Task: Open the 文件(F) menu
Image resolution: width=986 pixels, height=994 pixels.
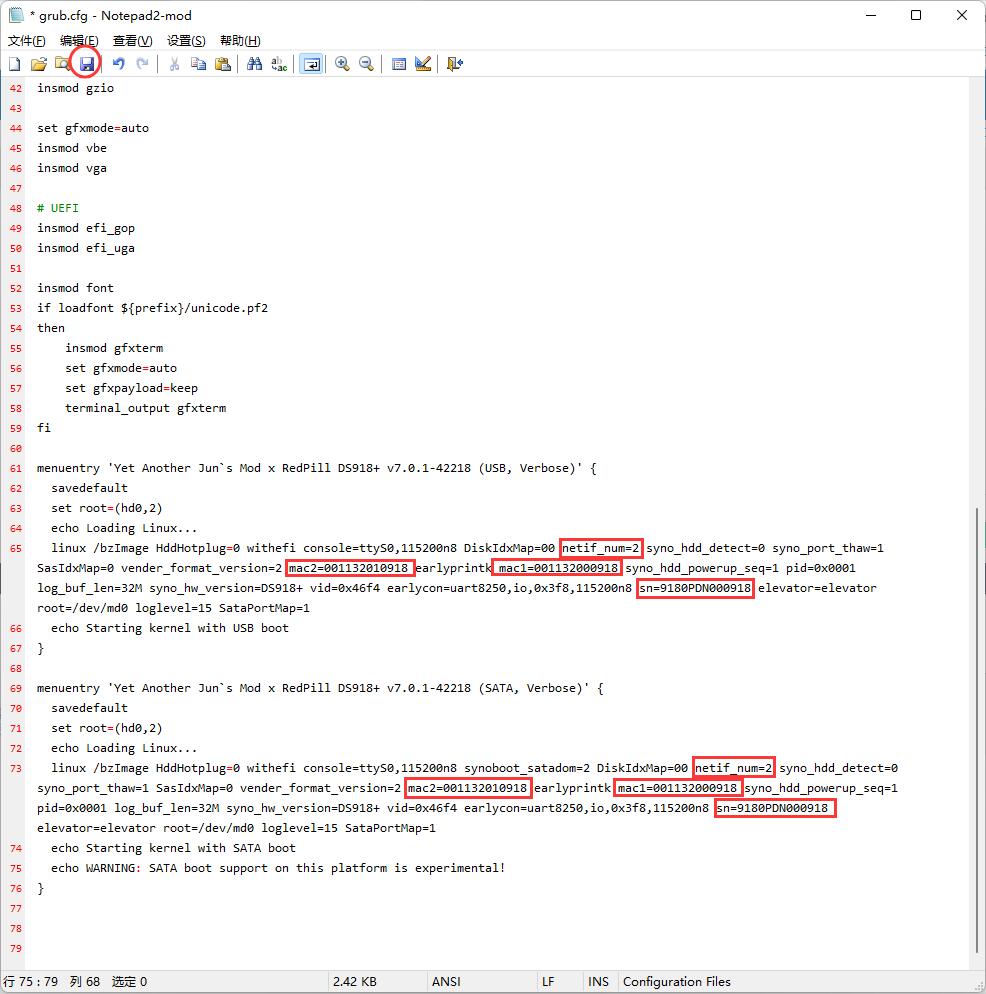Action: pos(27,41)
